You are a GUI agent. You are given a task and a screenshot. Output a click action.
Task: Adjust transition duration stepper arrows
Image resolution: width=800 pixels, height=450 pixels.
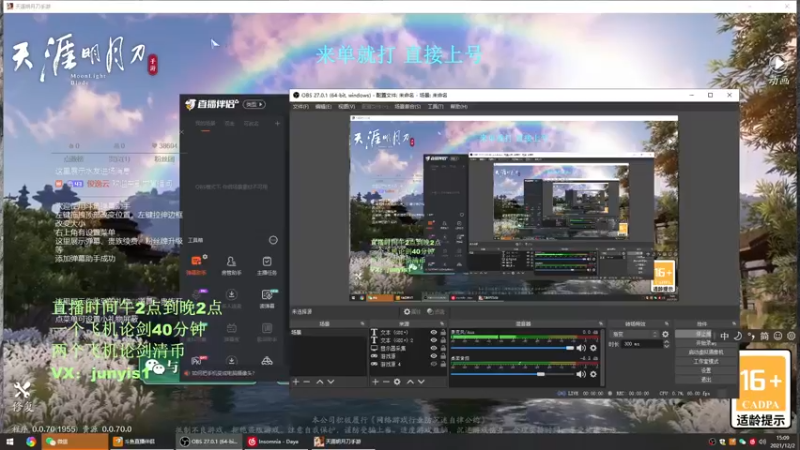[666, 344]
